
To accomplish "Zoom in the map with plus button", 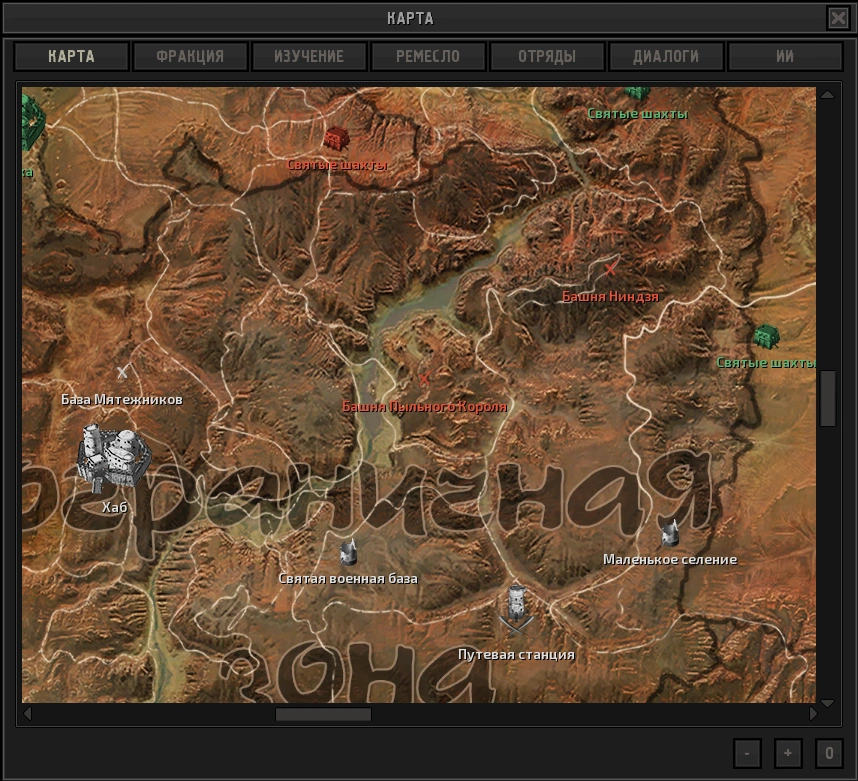I will point(788,753).
